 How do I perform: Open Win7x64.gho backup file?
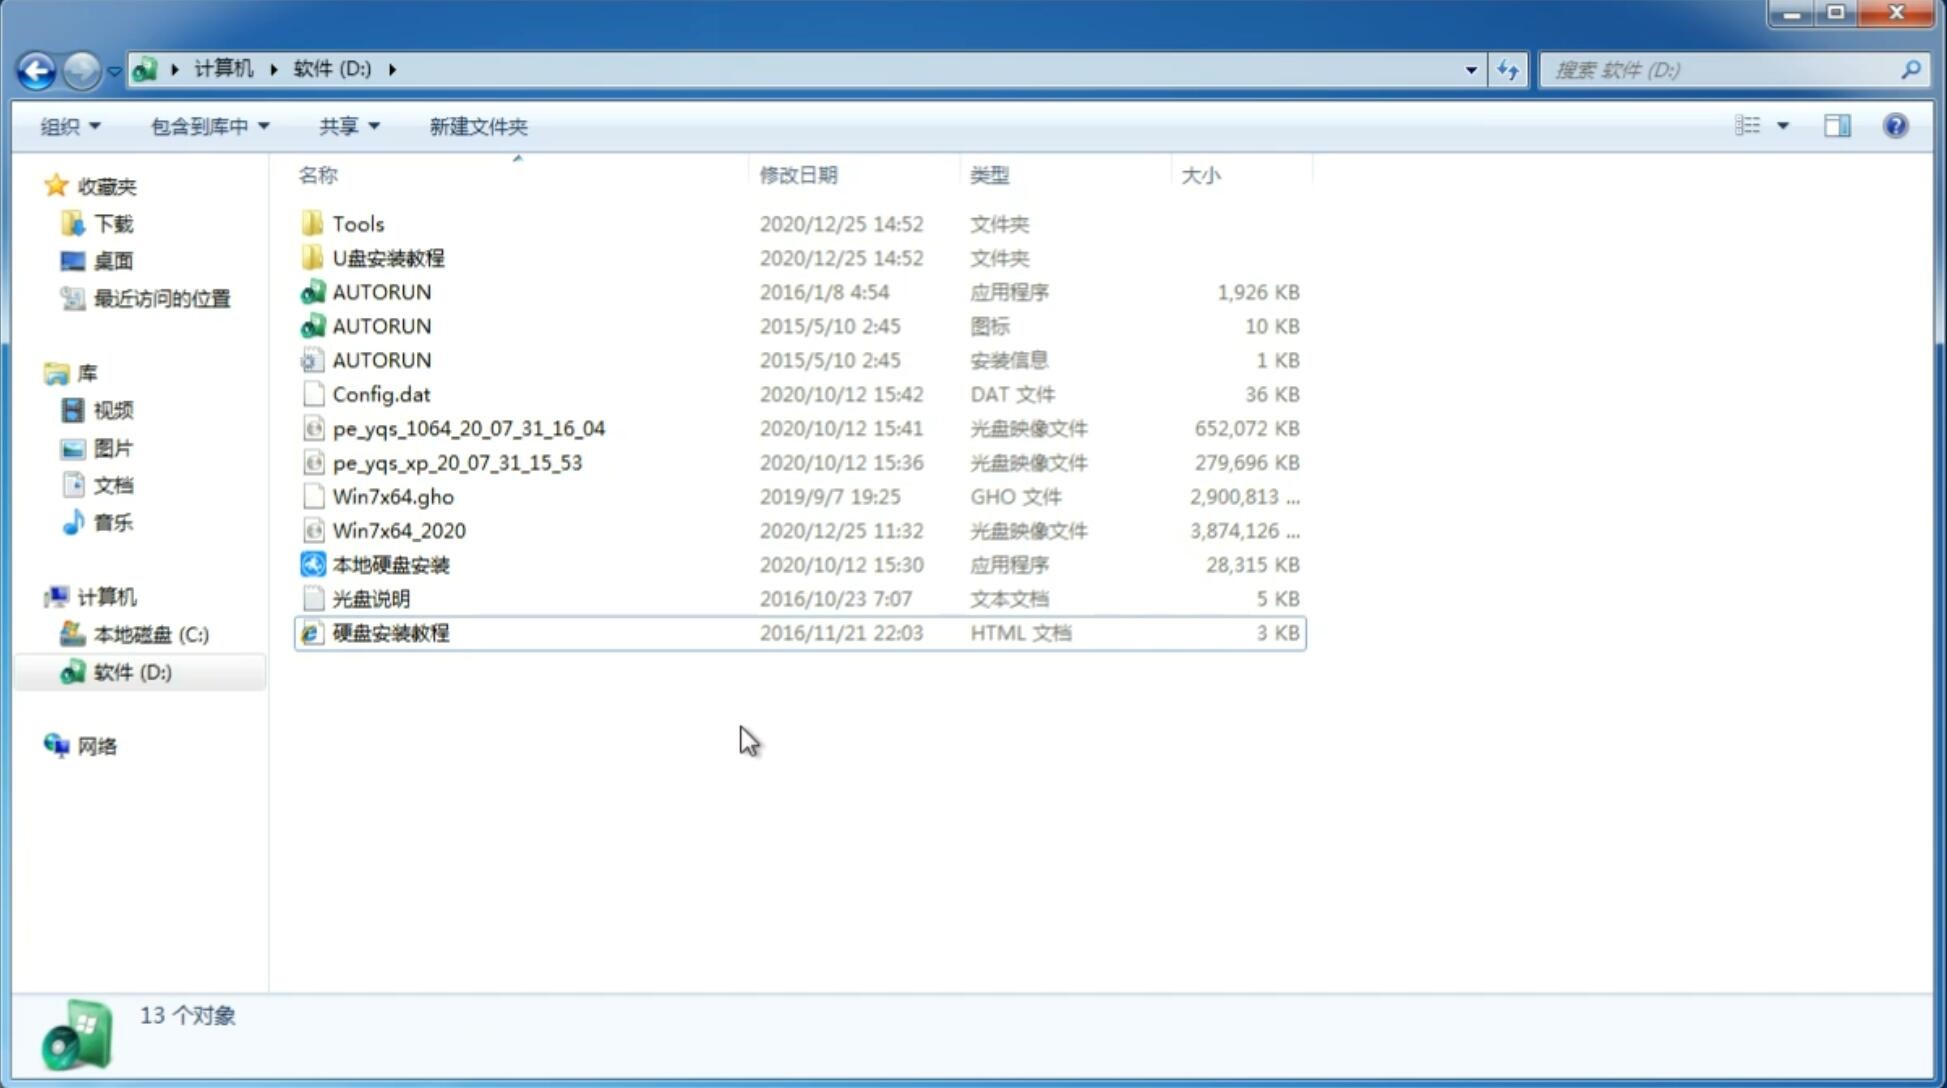coord(393,496)
